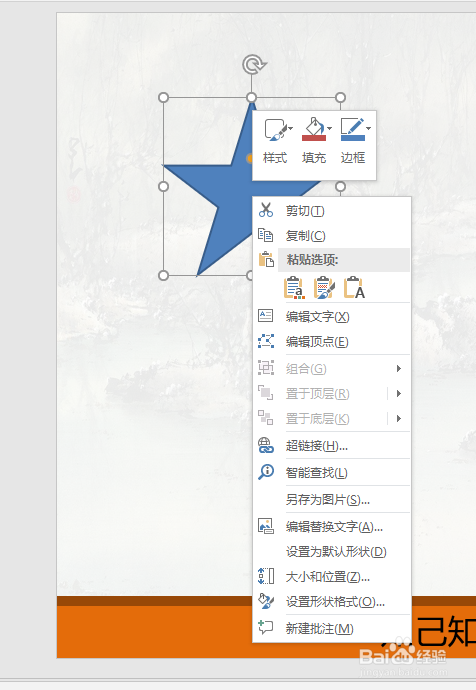The width and height of the screenshot is (476, 690).
Task: Click the Hyperlink globe icon
Action: [x=266, y=445]
